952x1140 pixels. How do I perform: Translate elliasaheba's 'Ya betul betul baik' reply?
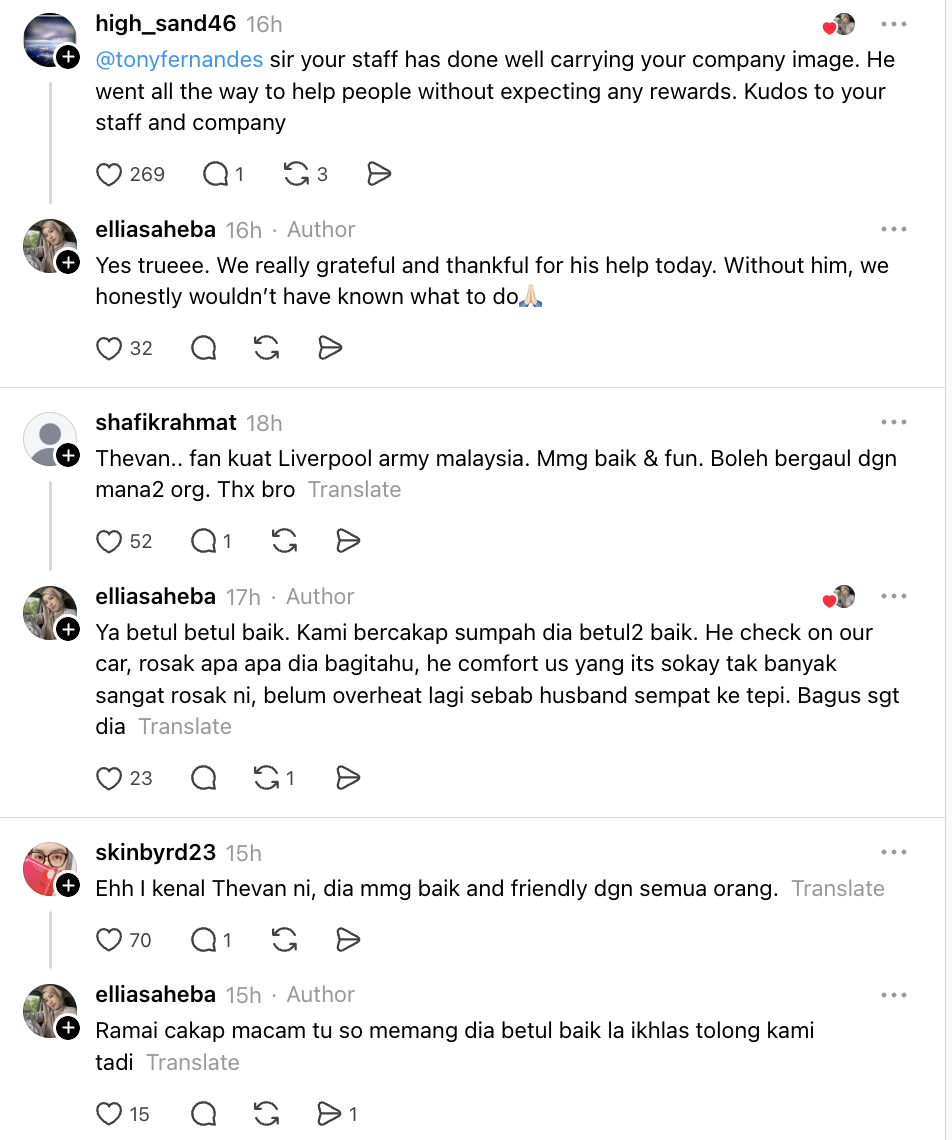pos(185,727)
